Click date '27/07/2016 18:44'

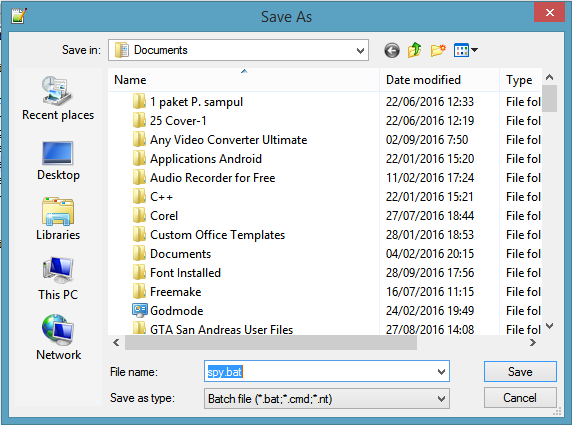(x=430, y=216)
